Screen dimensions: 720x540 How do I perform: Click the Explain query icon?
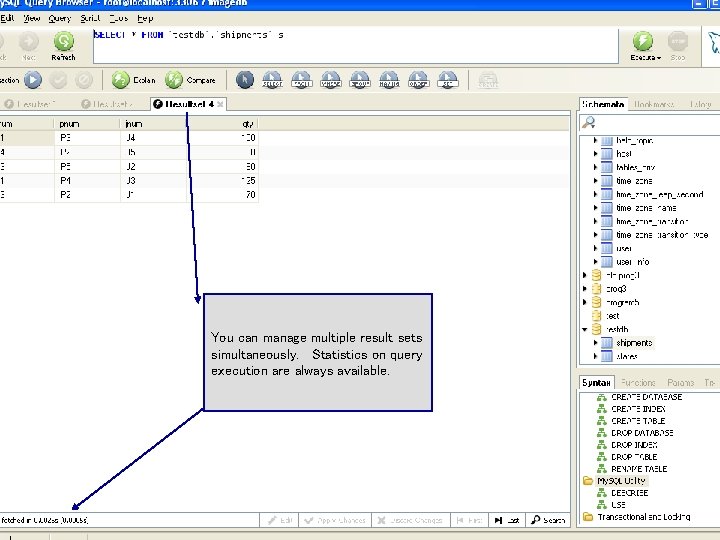[x=121, y=80]
